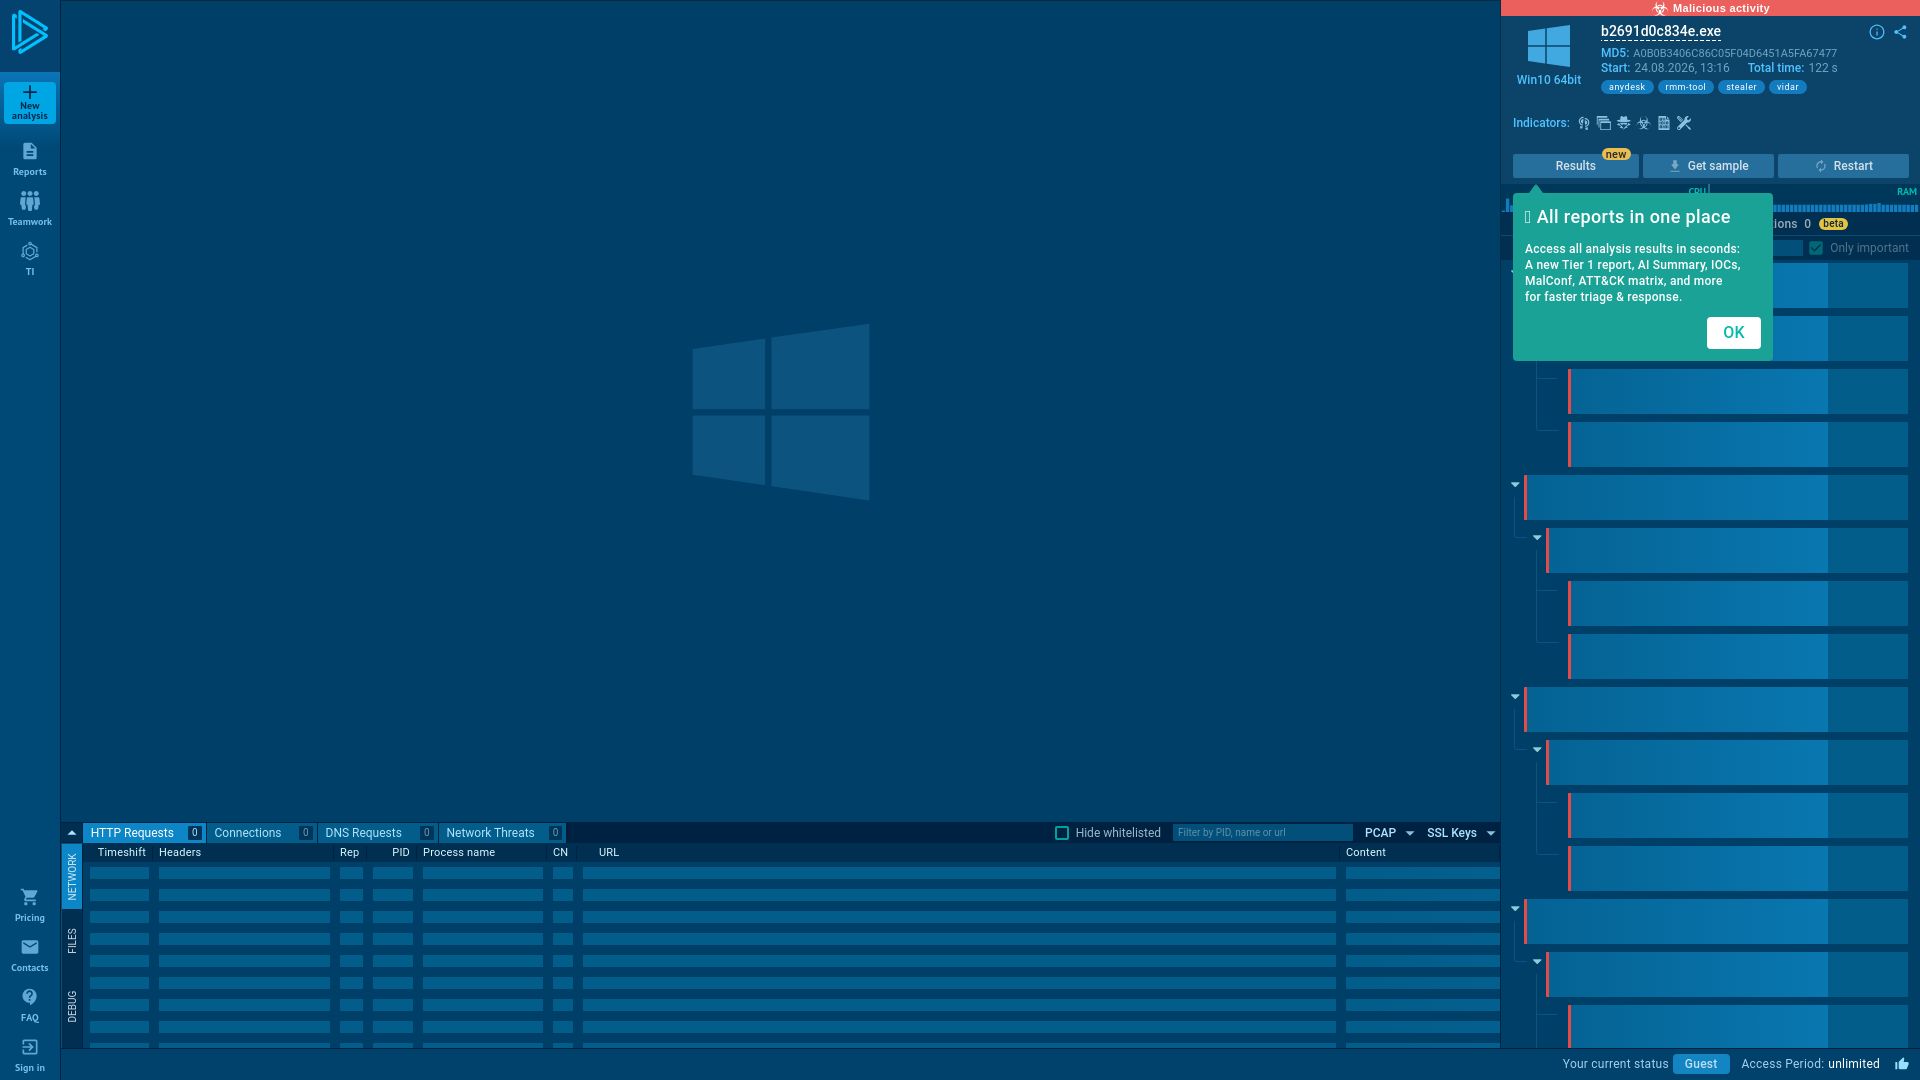Click the Windows OS icon above Win10 64bit
The width and height of the screenshot is (1920, 1080).
point(1549,46)
